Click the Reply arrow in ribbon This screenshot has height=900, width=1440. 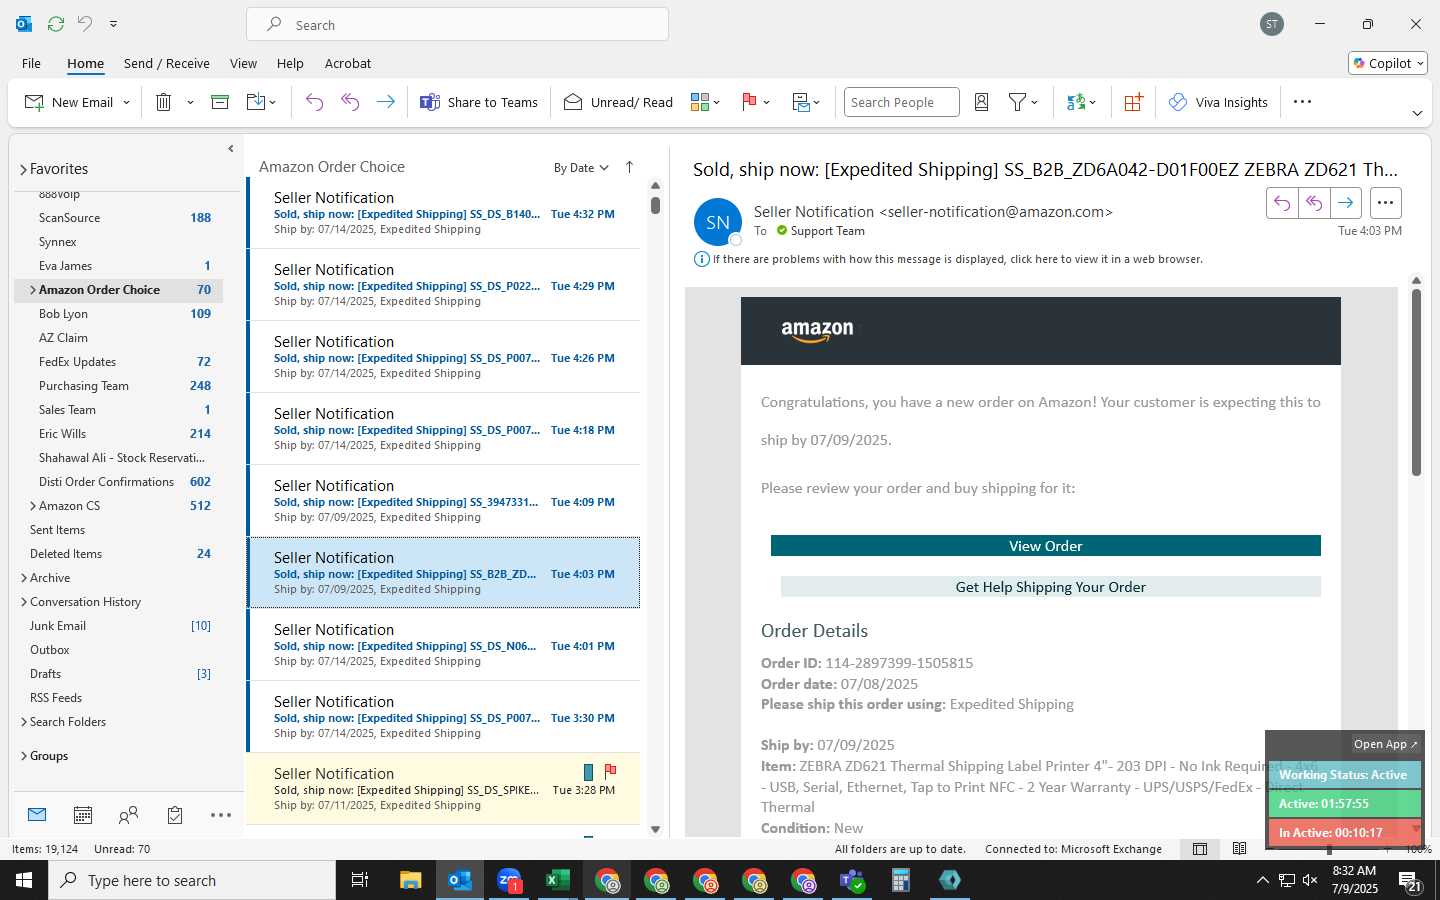tap(314, 102)
